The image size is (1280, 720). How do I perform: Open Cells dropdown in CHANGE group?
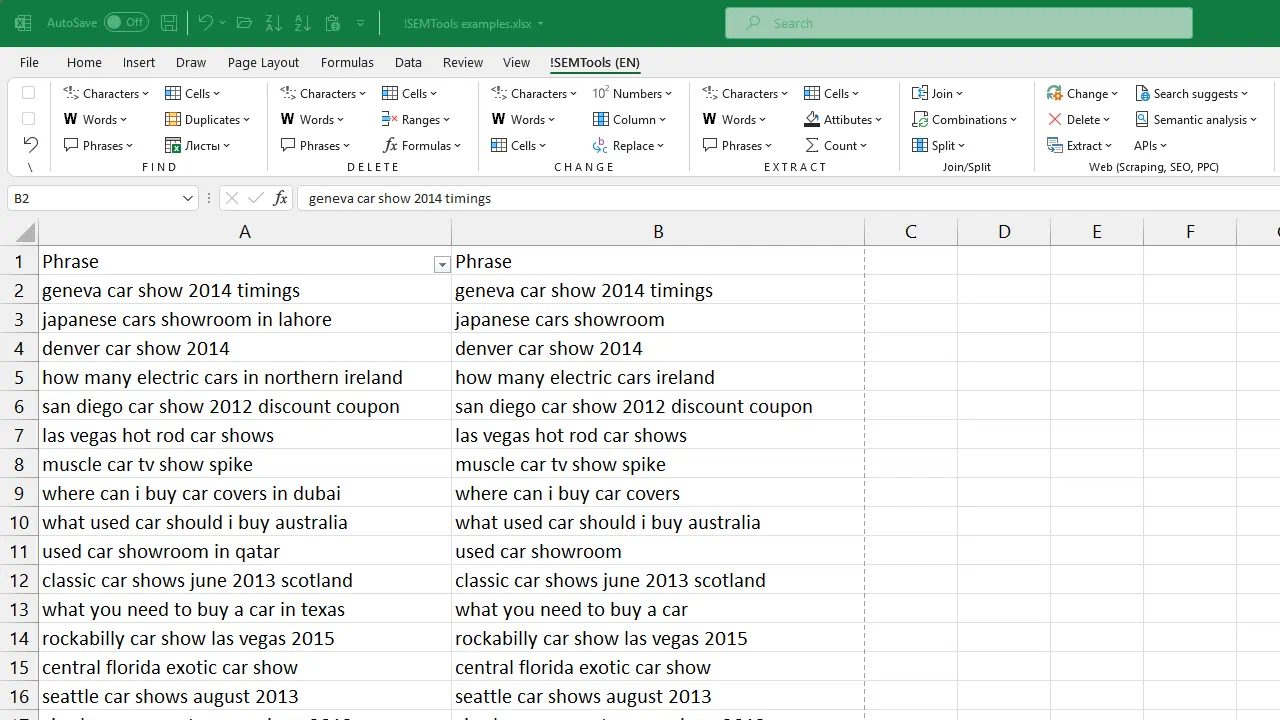point(521,145)
